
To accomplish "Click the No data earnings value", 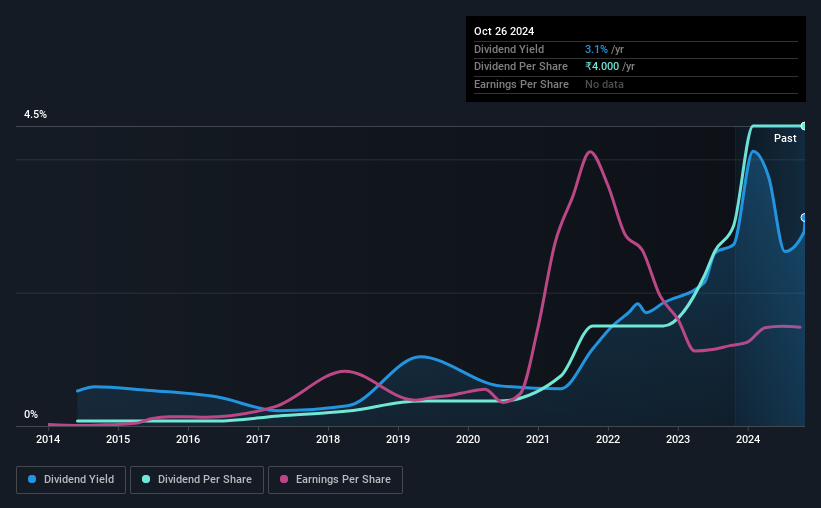I will coord(604,84).
